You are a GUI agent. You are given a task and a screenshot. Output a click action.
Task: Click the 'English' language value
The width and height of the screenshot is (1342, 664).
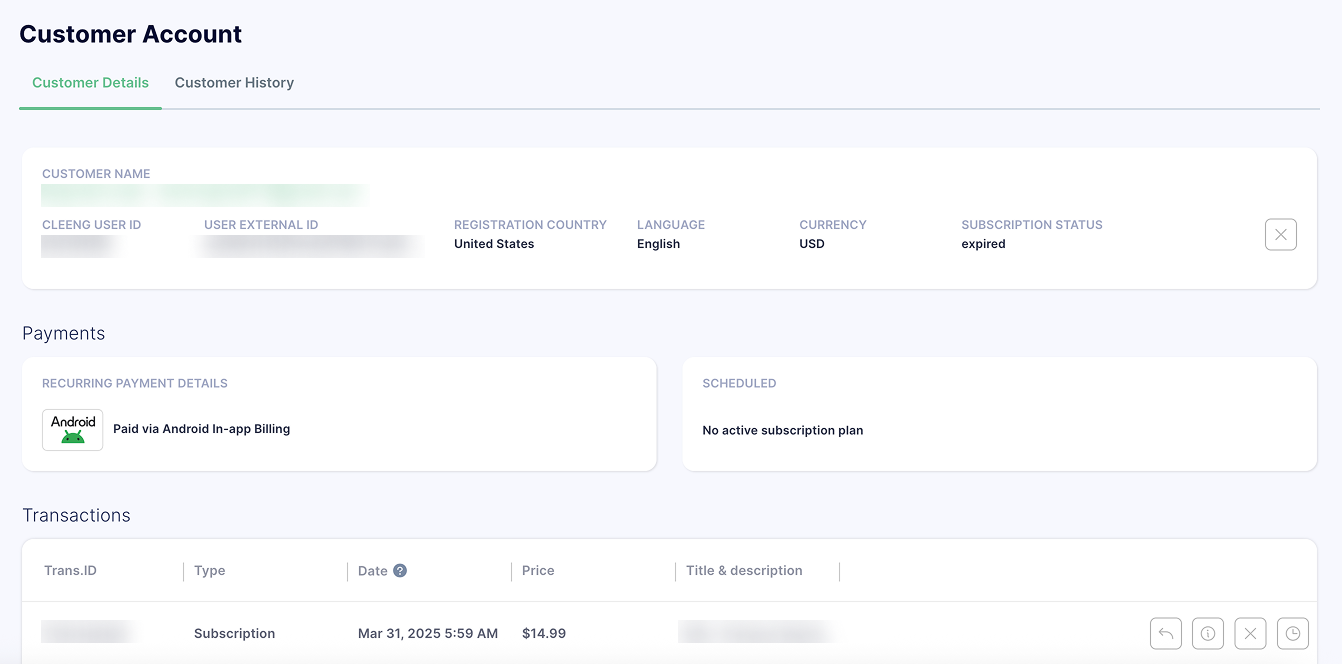click(658, 244)
